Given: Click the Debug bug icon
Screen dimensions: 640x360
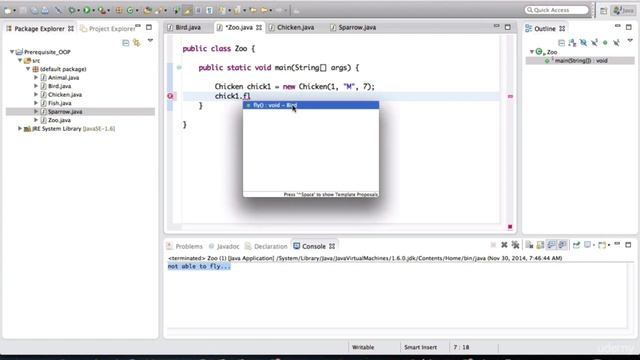Looking at the screenshot, I should (x=71, y=10).
